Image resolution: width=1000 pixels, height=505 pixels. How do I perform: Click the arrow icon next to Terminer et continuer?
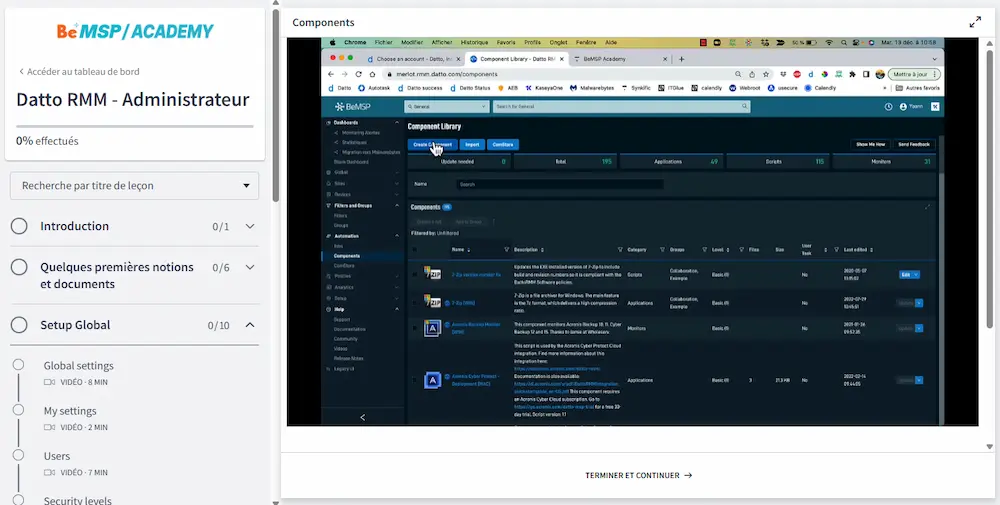688,476
